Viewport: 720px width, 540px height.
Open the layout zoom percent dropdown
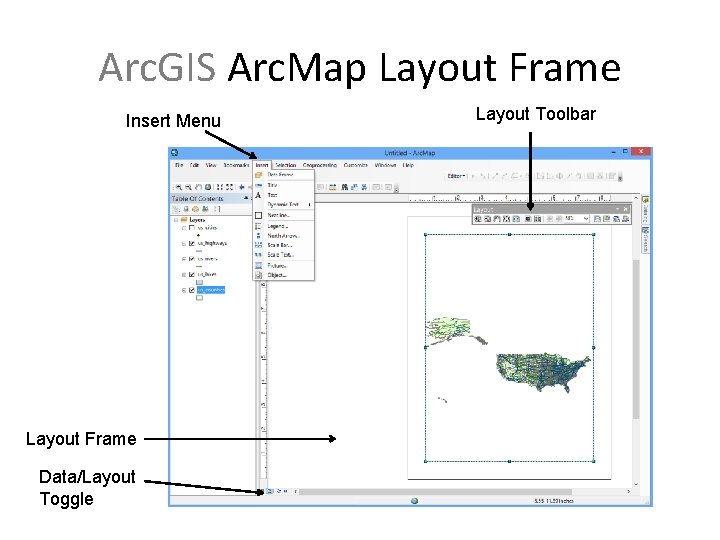pyautogui.click(x=586, y=219)
